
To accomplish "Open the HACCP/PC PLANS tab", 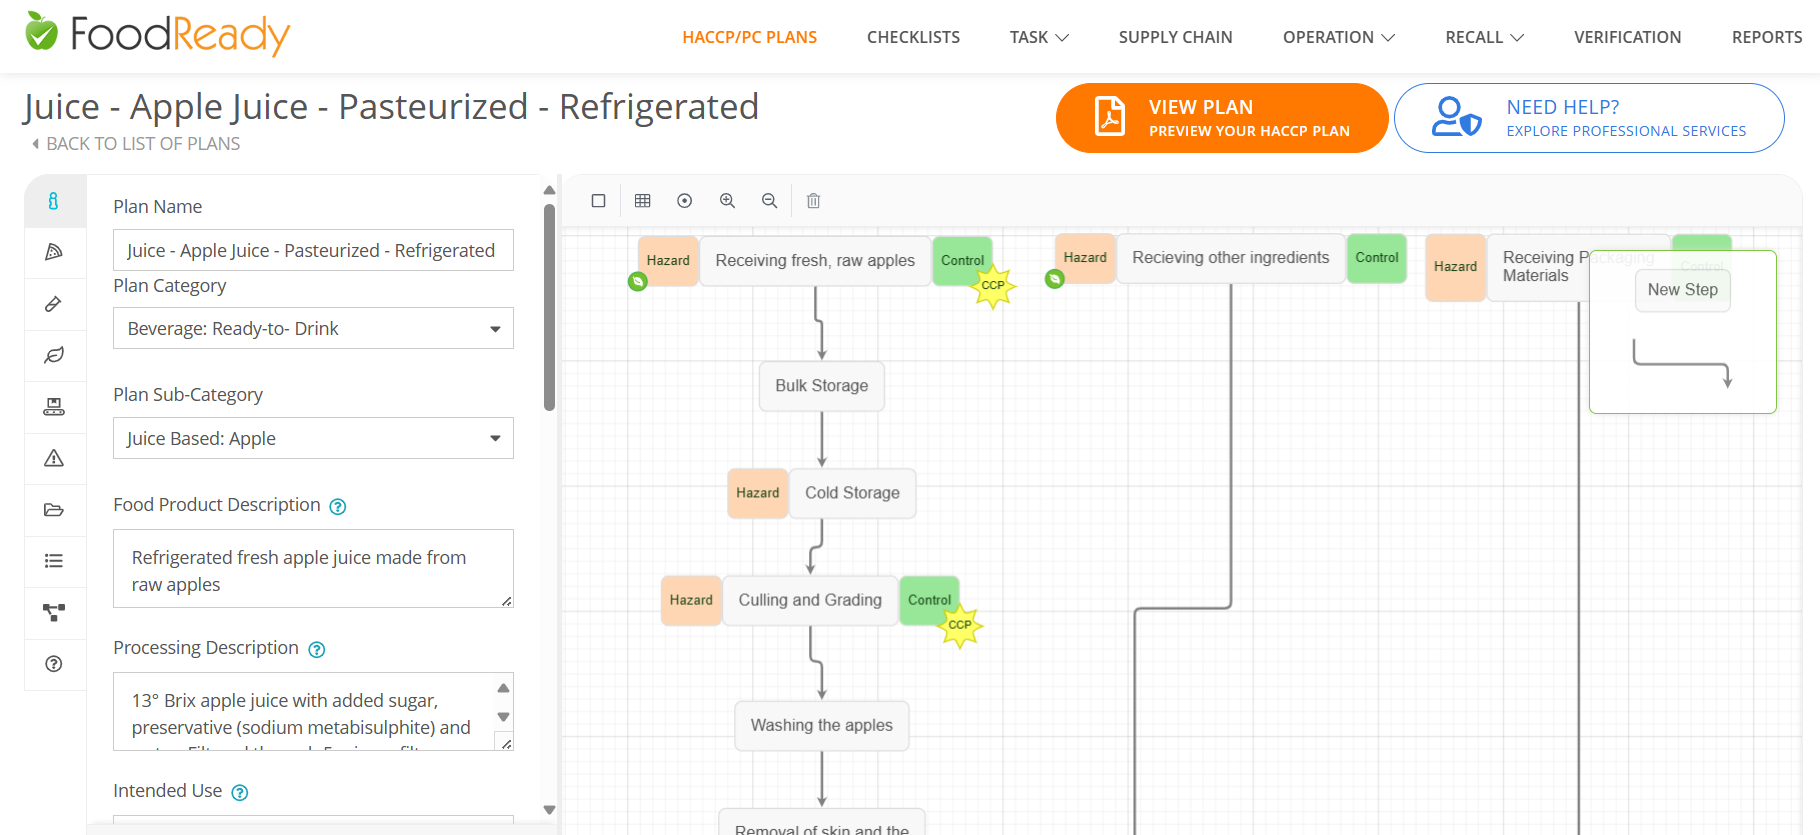I will 750,37.
